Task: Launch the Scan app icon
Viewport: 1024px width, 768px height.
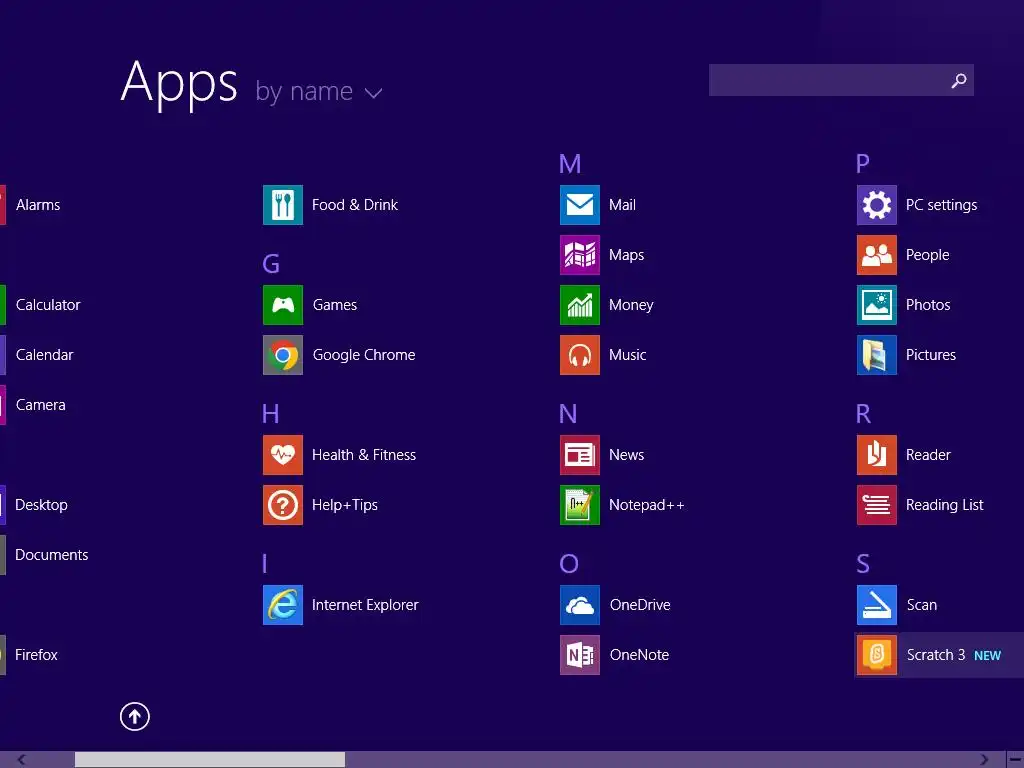Action: 877,605
